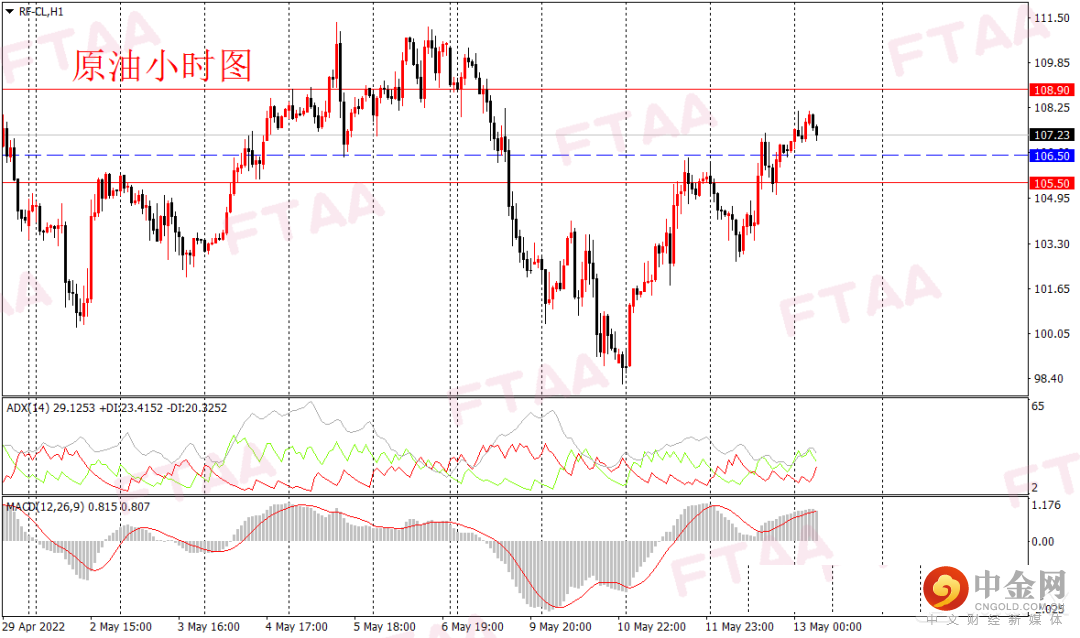Click the 98.40 price scale value

[x=1049, y=379]
